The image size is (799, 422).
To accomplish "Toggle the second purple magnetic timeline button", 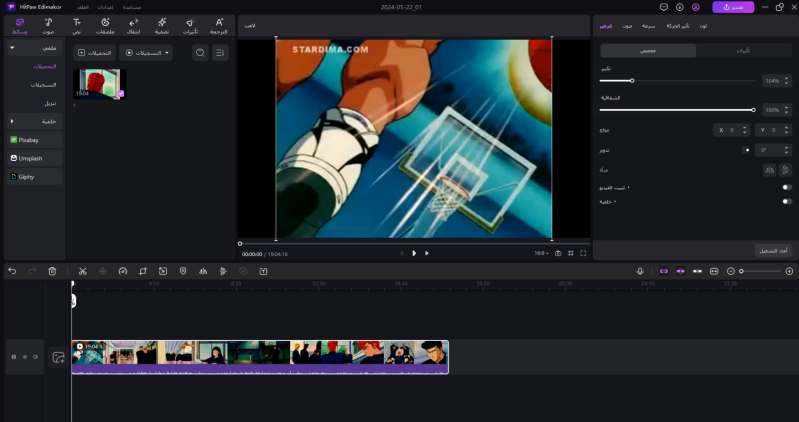I will 680,271.
